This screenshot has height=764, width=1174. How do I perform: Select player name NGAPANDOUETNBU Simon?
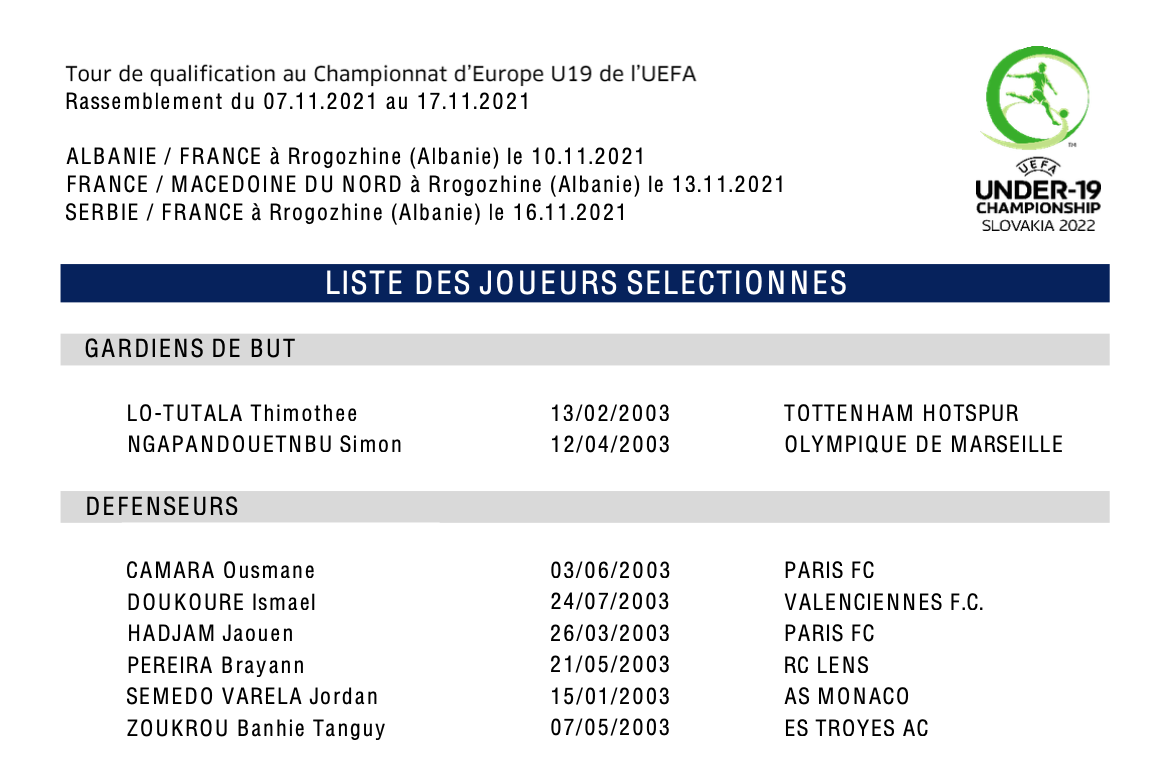point(264,445)
